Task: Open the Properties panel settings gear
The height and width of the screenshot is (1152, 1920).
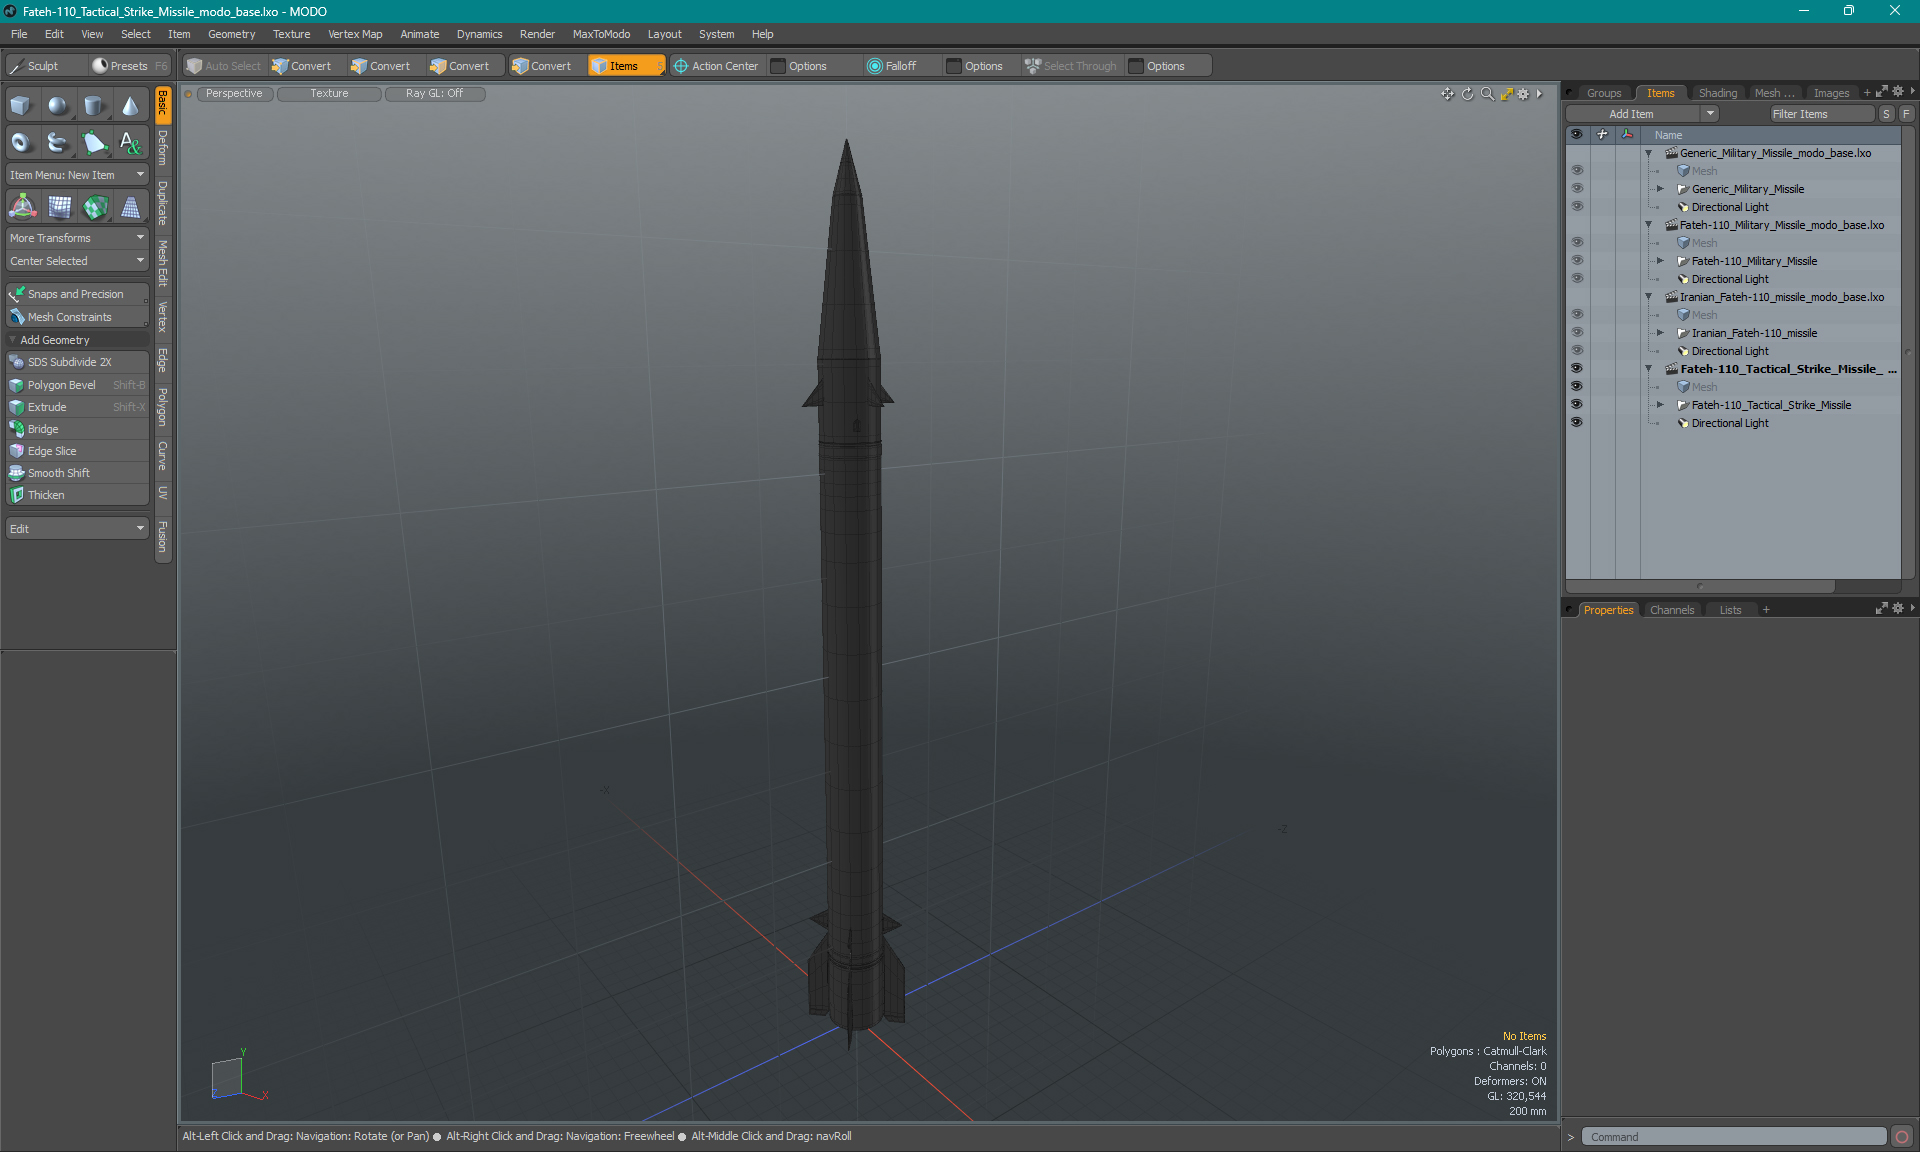Action: [x=1897, y=609]
